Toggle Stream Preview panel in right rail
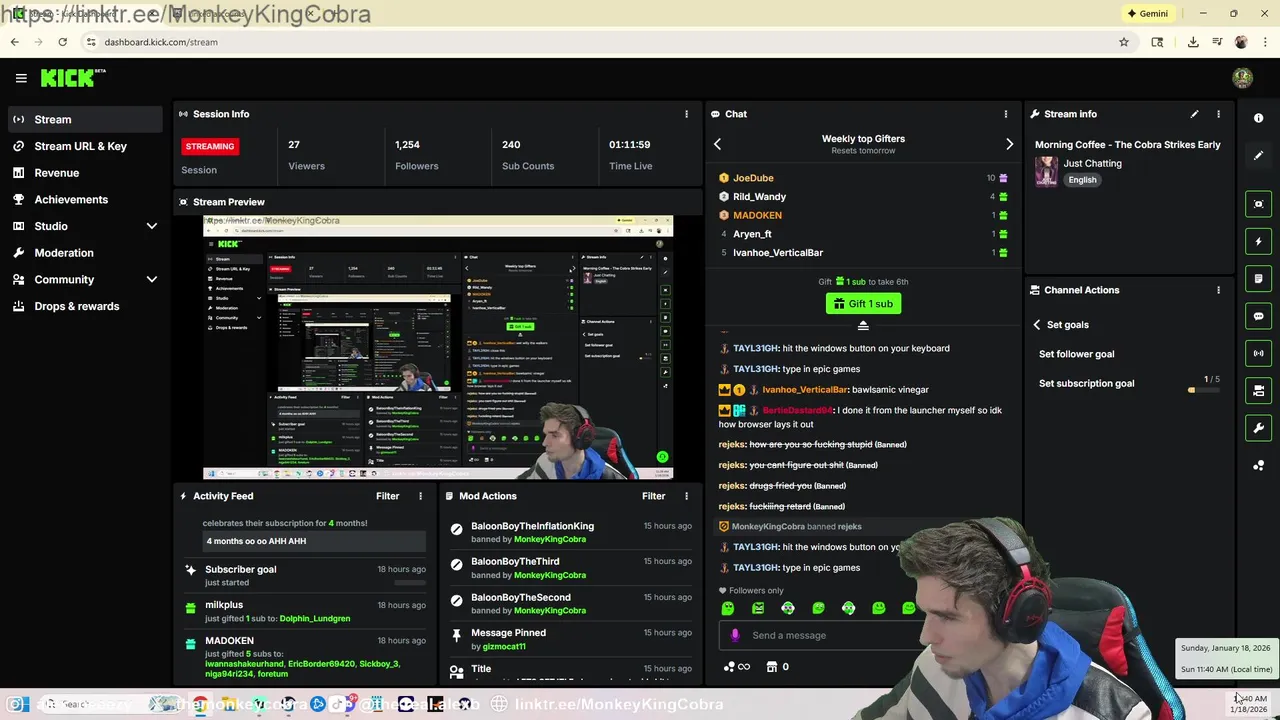The width and height of the screenshot is (1280, 720). tap(1259, 204)
